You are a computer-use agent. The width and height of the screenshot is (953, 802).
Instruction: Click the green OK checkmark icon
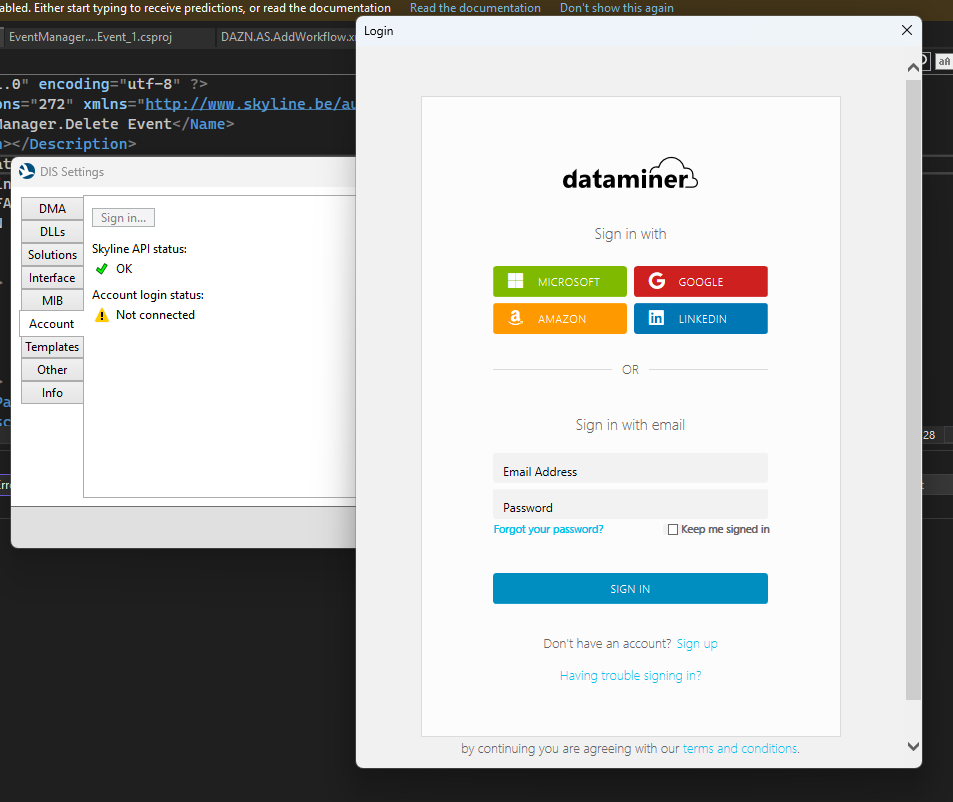(x=101, y=269)
